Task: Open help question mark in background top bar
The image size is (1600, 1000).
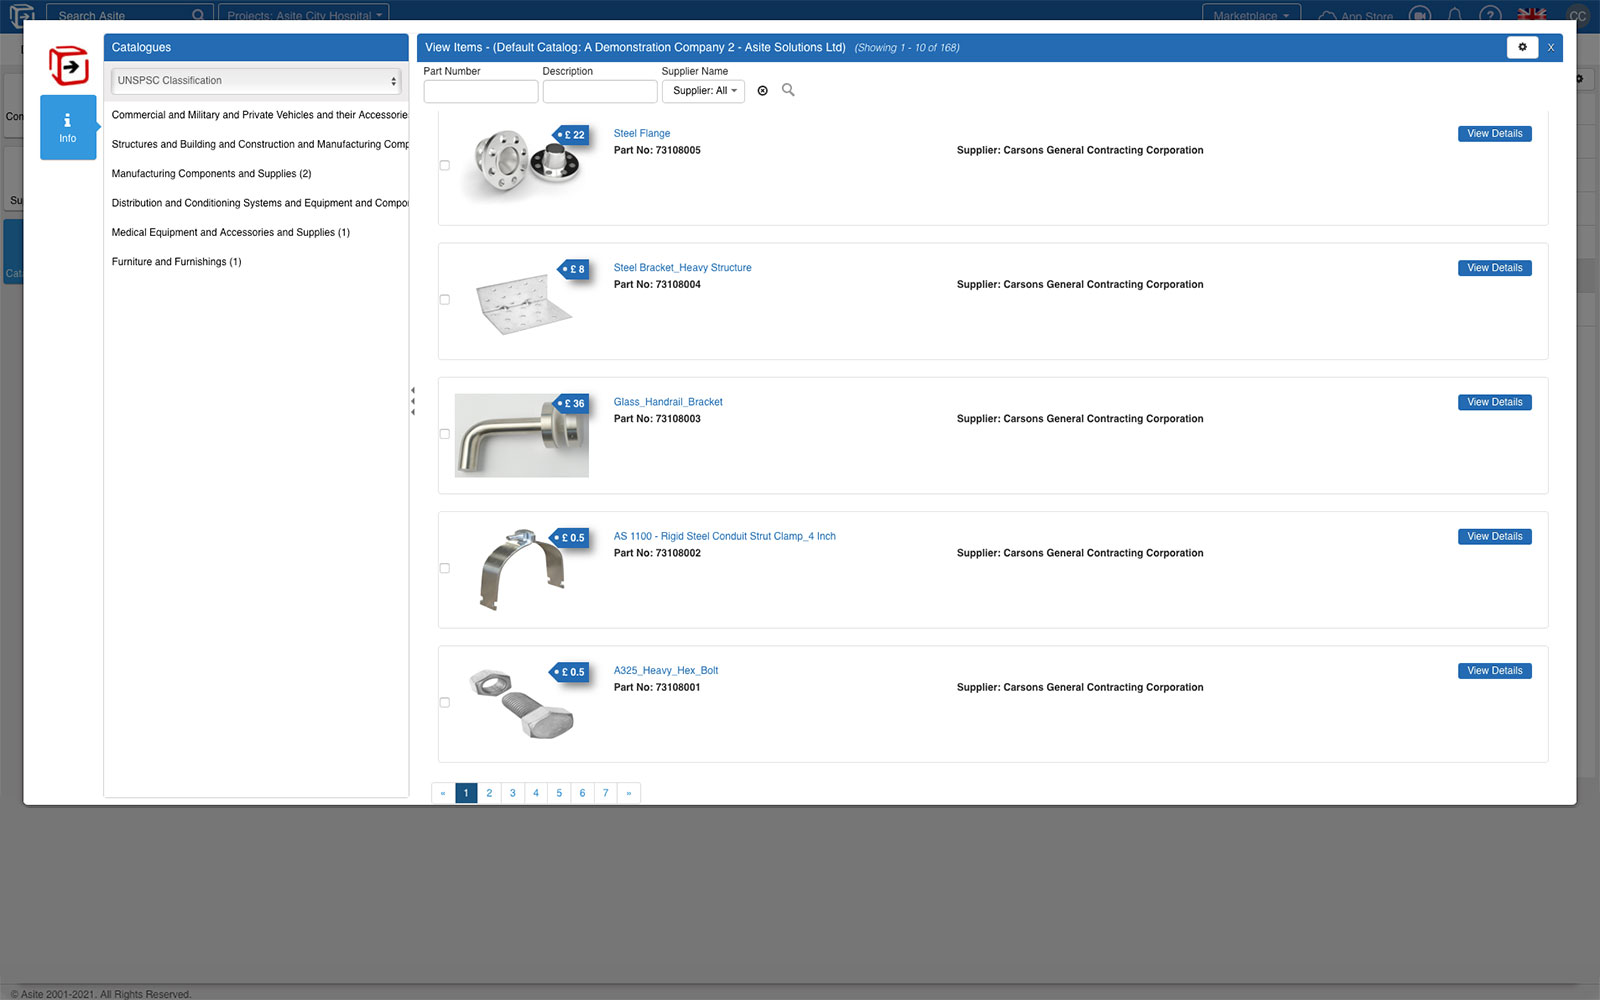Action: point(1490,15)
